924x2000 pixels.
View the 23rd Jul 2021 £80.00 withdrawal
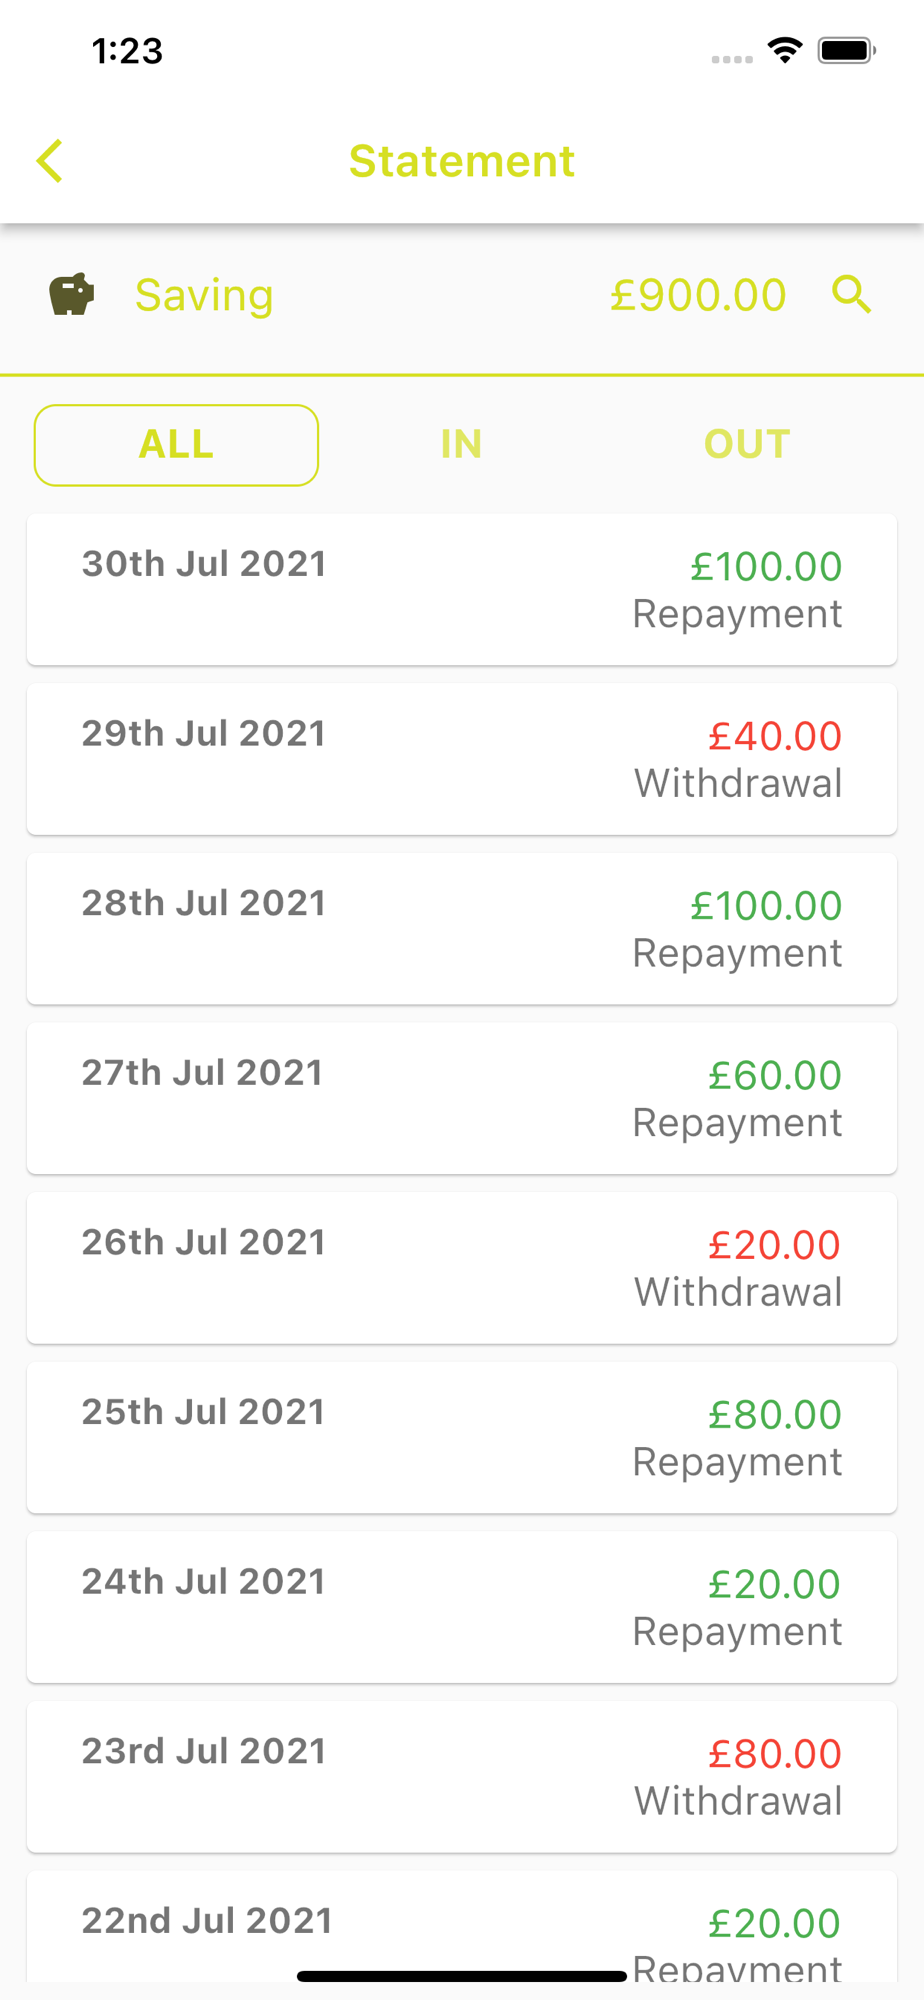[461, 1776]
